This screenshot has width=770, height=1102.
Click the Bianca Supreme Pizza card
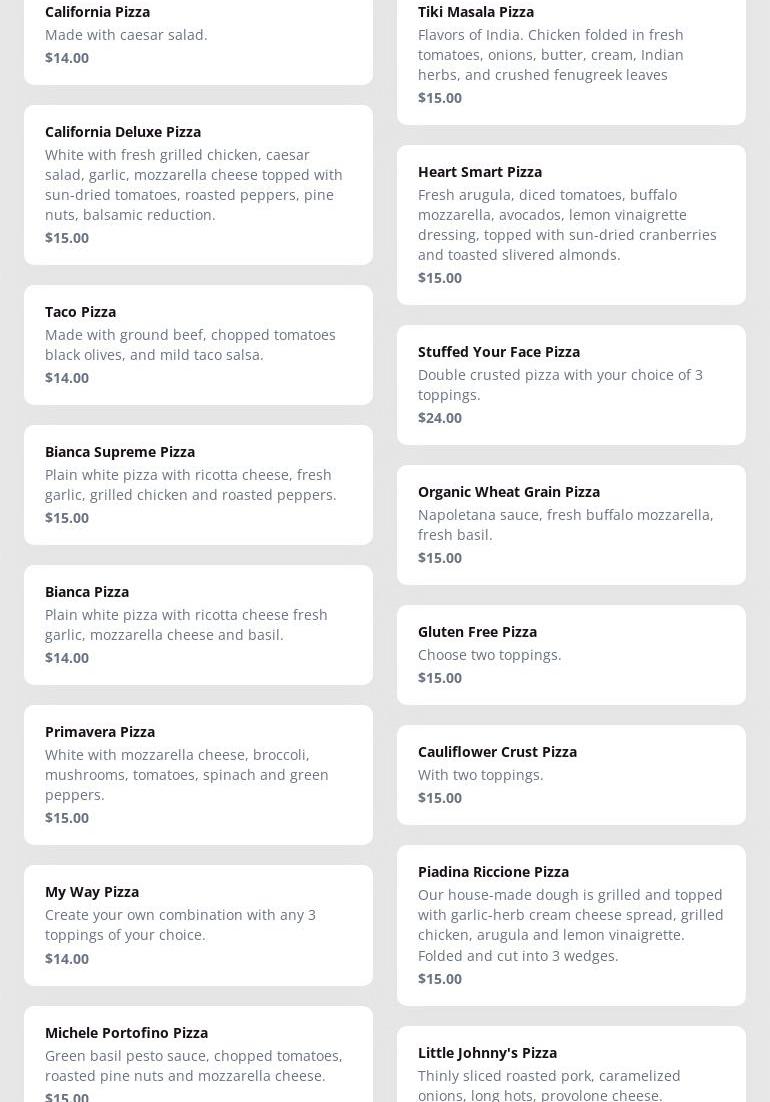(x=198, y=485)
